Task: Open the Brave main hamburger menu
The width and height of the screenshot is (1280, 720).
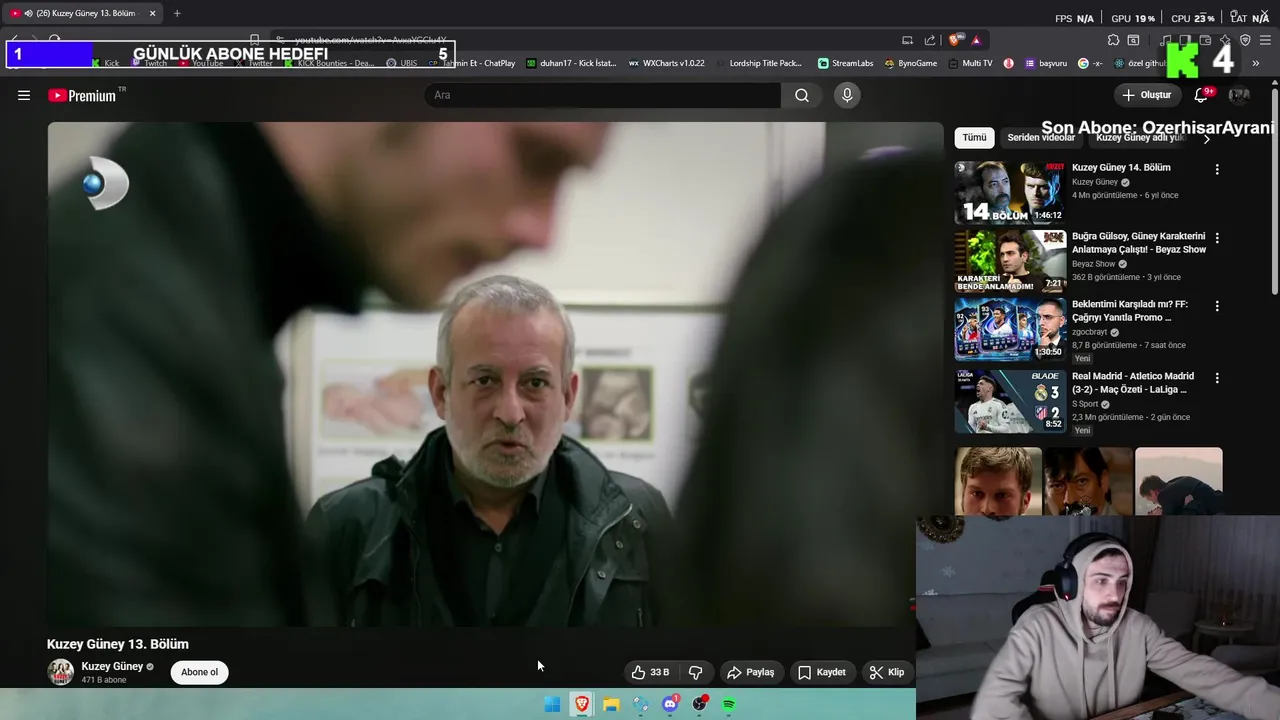Action: tap(1265, 40)
